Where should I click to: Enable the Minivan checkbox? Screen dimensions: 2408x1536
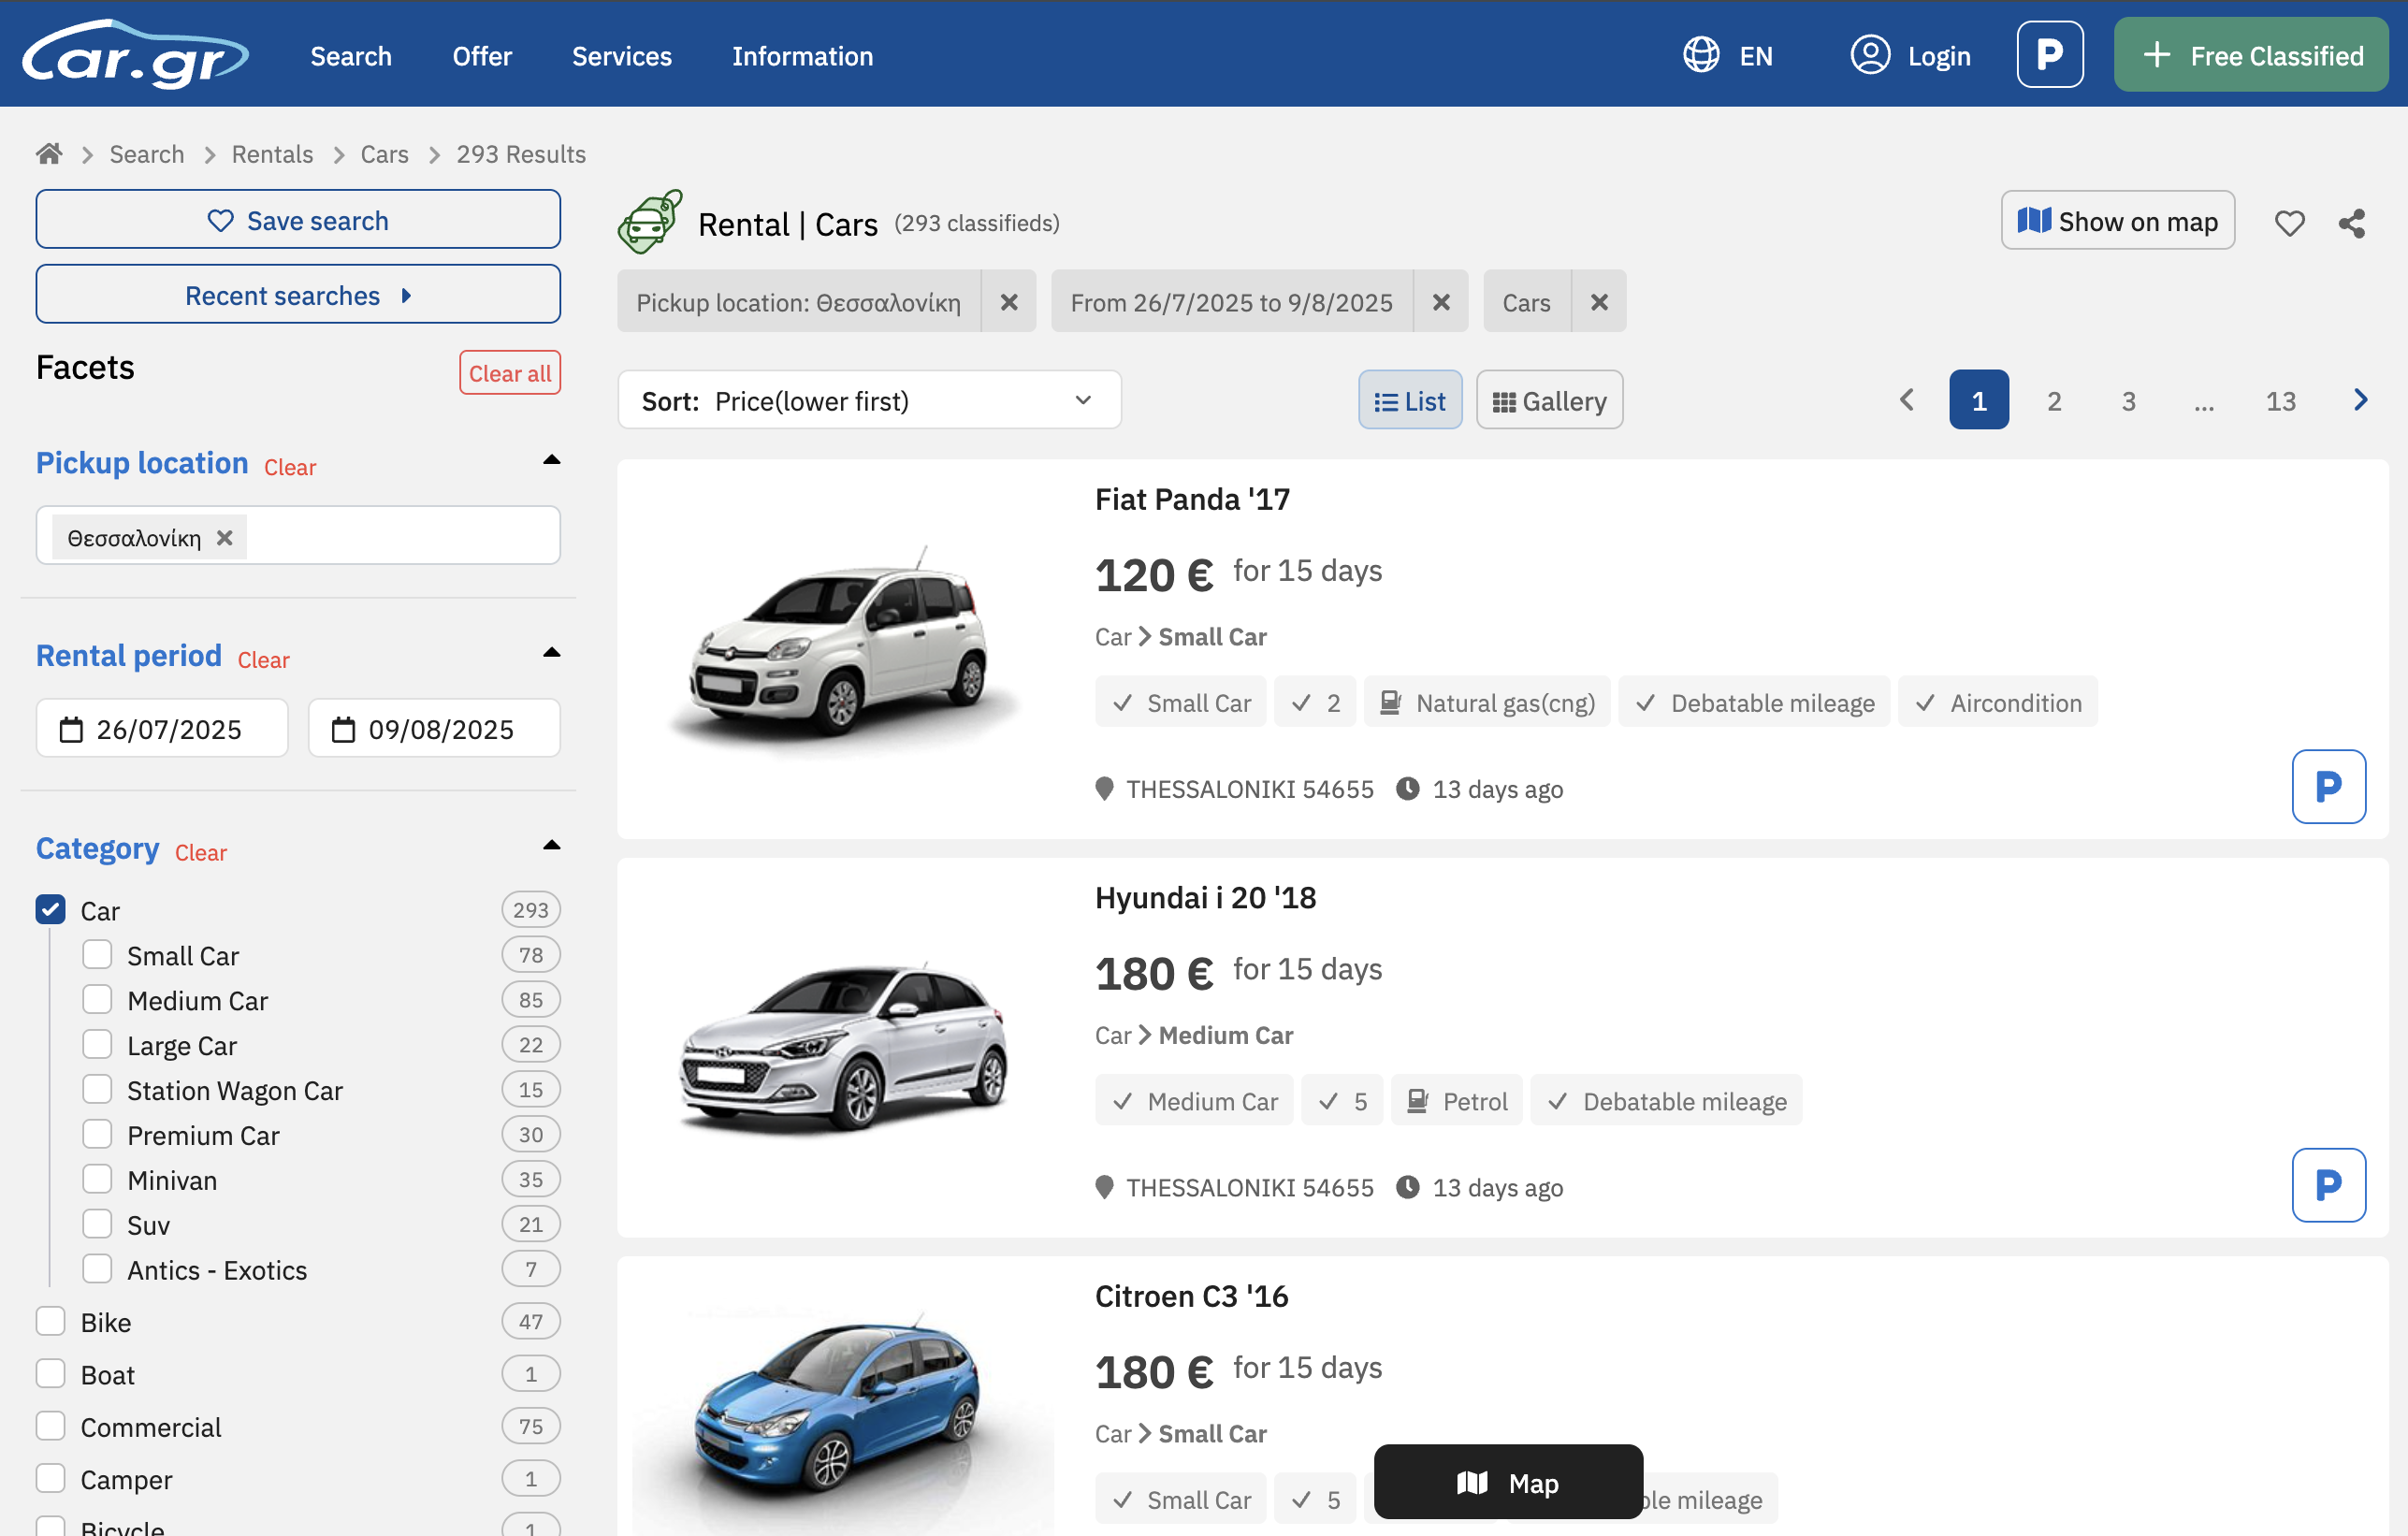pyautogui.click(x=97, y=1180)
